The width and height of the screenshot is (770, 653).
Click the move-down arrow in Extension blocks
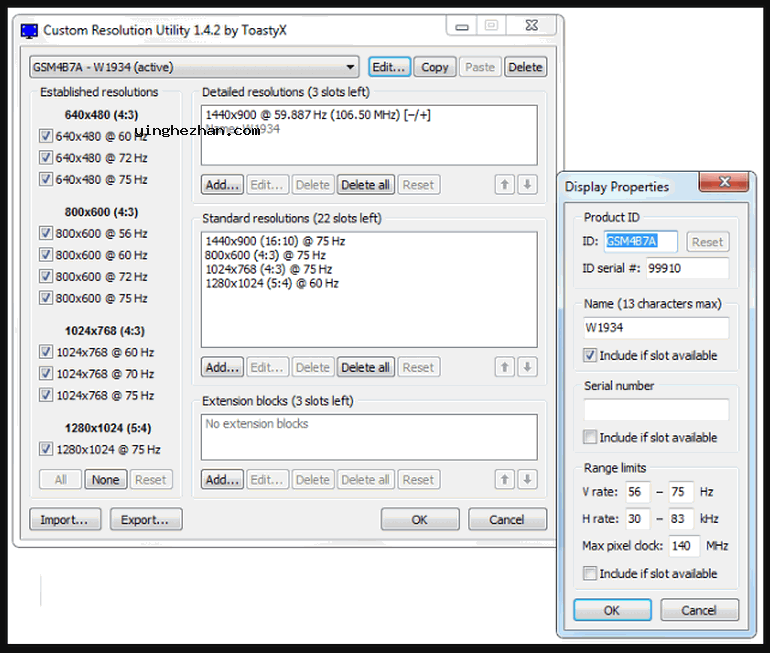[527, 480]
